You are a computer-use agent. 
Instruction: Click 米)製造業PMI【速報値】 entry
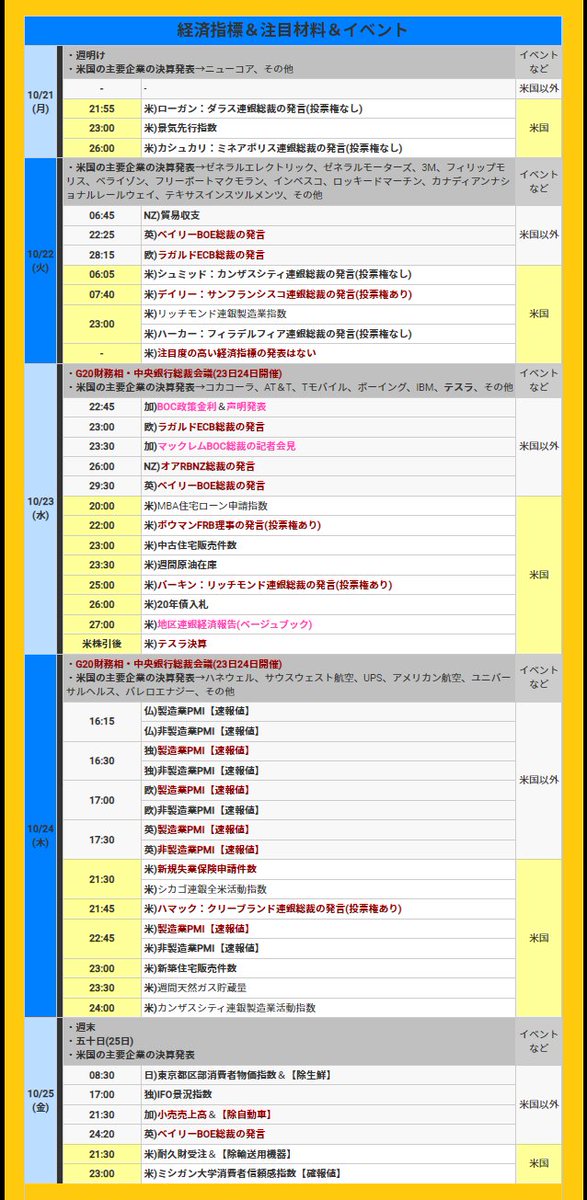328,929
